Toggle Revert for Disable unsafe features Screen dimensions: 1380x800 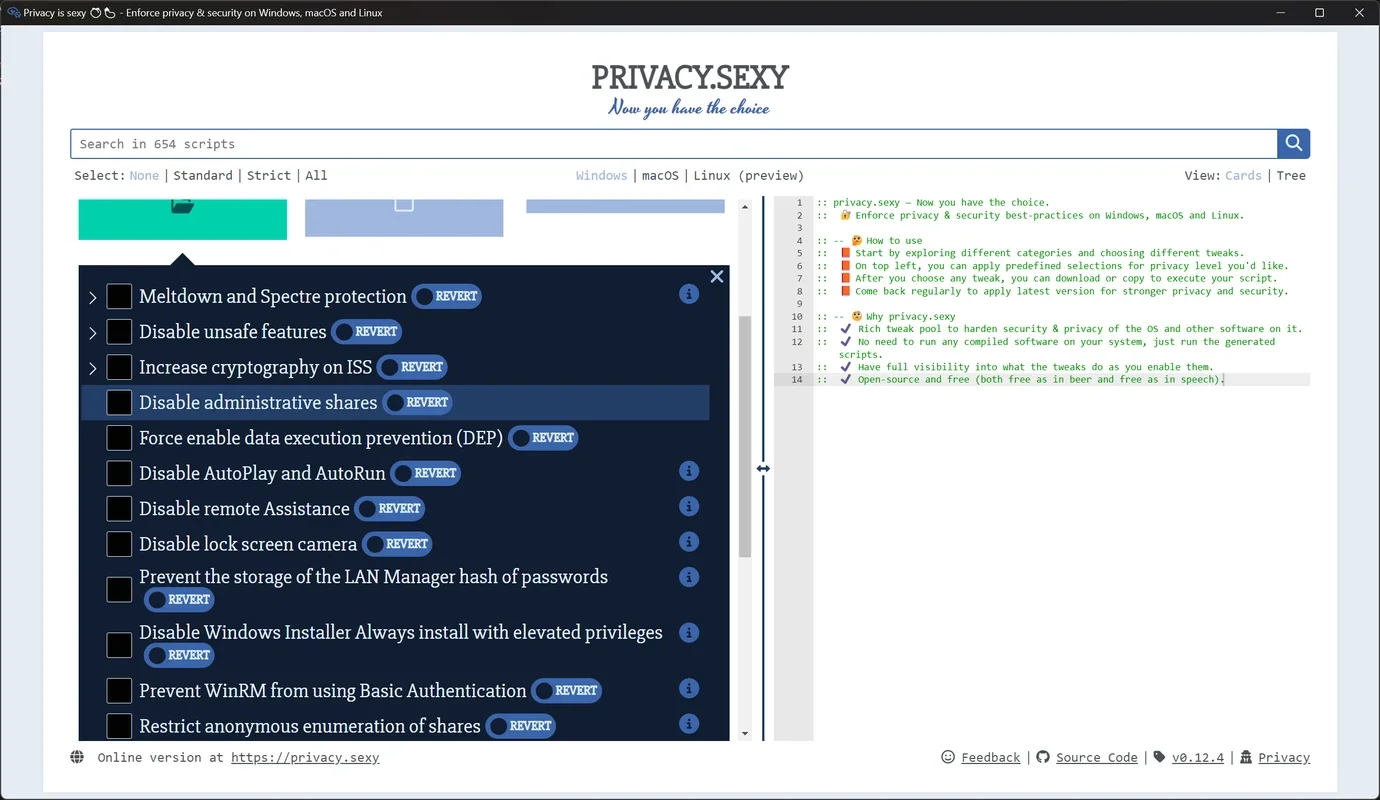pos(367,331)
